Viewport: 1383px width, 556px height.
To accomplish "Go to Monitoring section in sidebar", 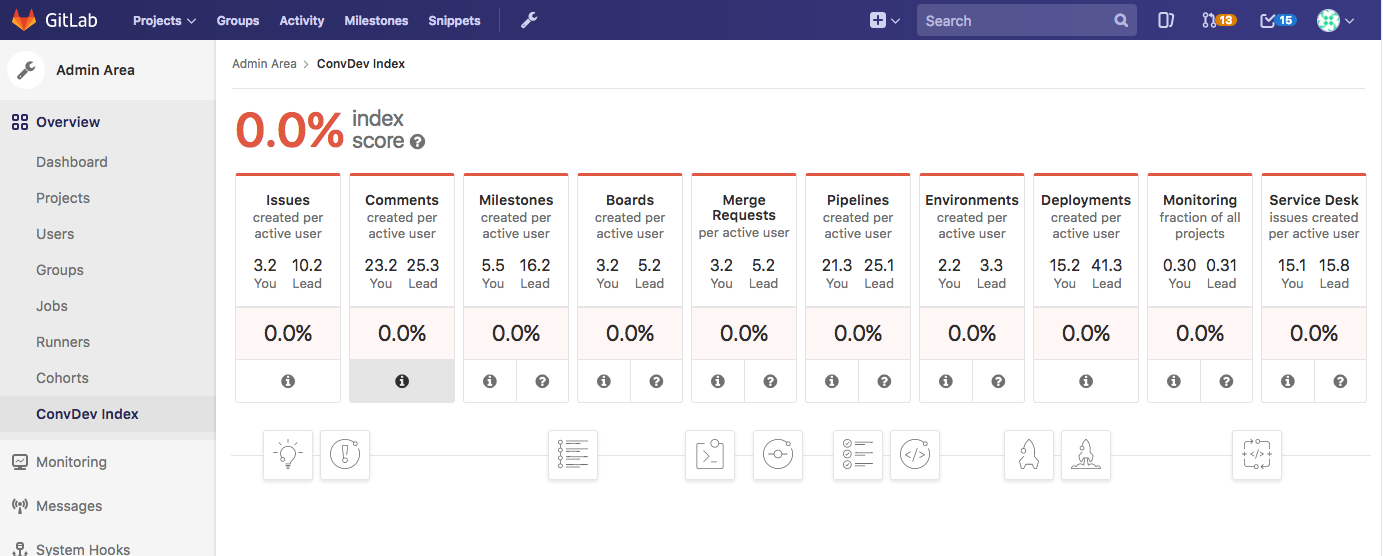I will [x=71, y=462].
